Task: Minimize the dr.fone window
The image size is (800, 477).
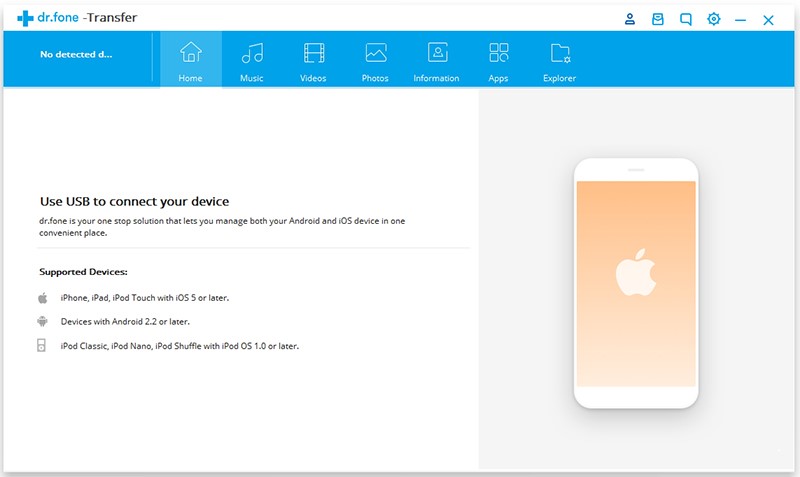Action: click(x=740, y=20)
